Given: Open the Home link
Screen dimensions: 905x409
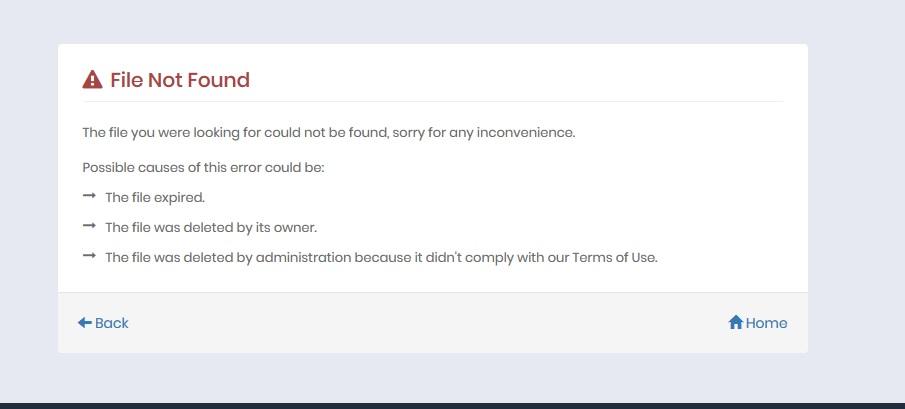Looking at the screenshot, I should pos(758,322).
